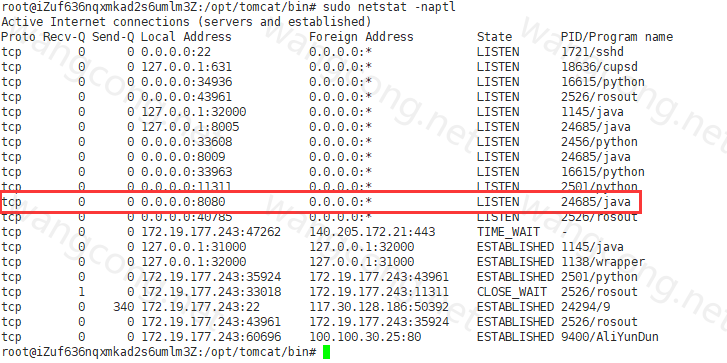Click the '18636/cupsd' program entry
727x363 pixels.
point(599,67)
